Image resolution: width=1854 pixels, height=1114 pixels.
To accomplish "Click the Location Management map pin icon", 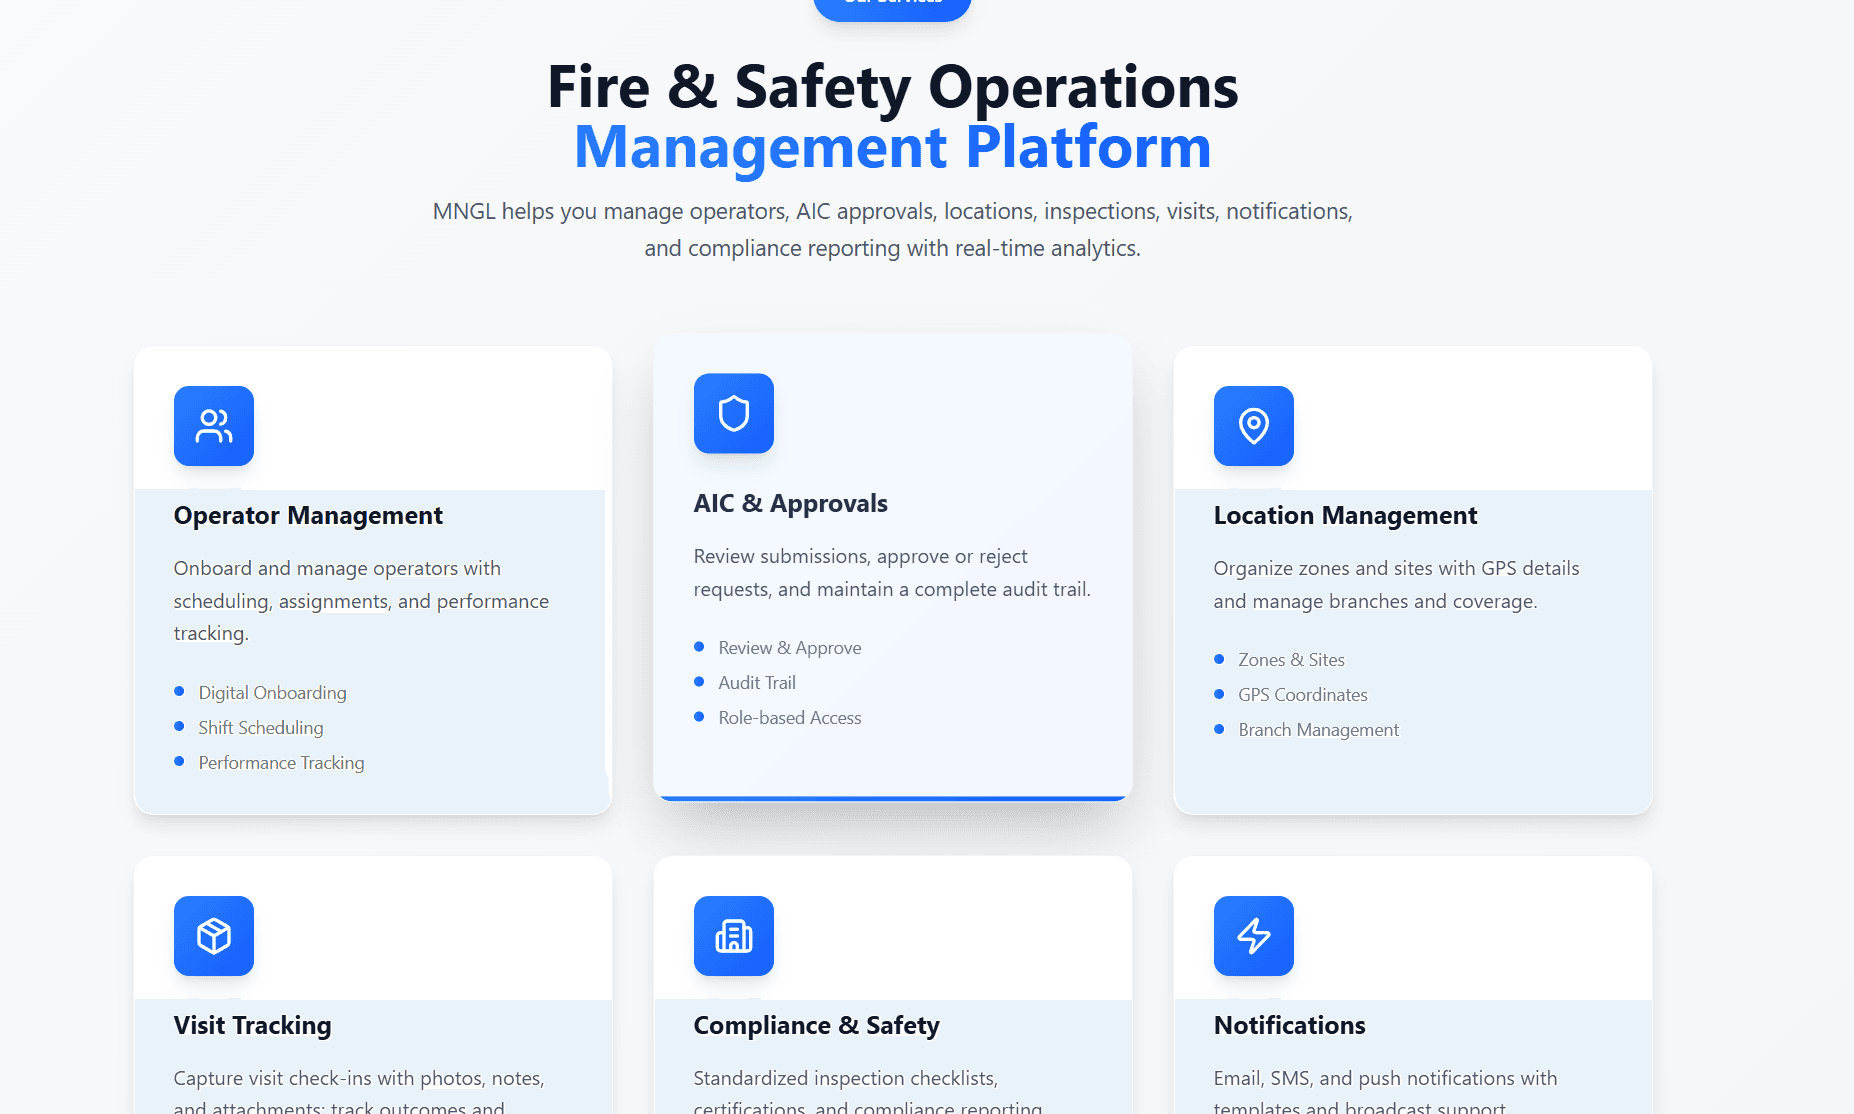I will point(1253,426).
